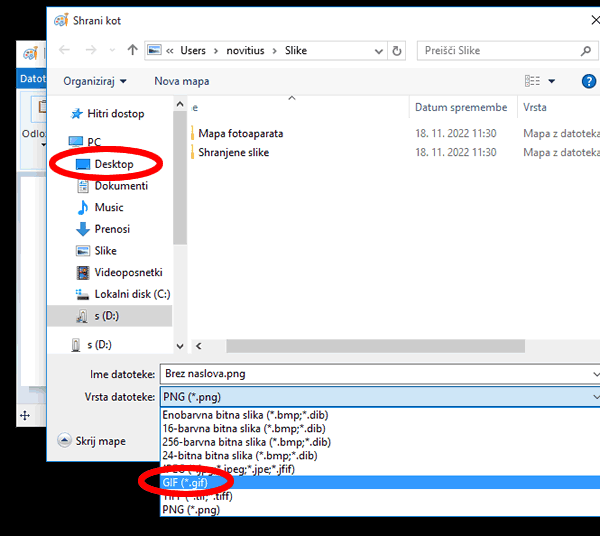The width and height of the screenshot is (600, 536).
Task: Click the refresh icon beside the address bar
Action: (397, 51)
